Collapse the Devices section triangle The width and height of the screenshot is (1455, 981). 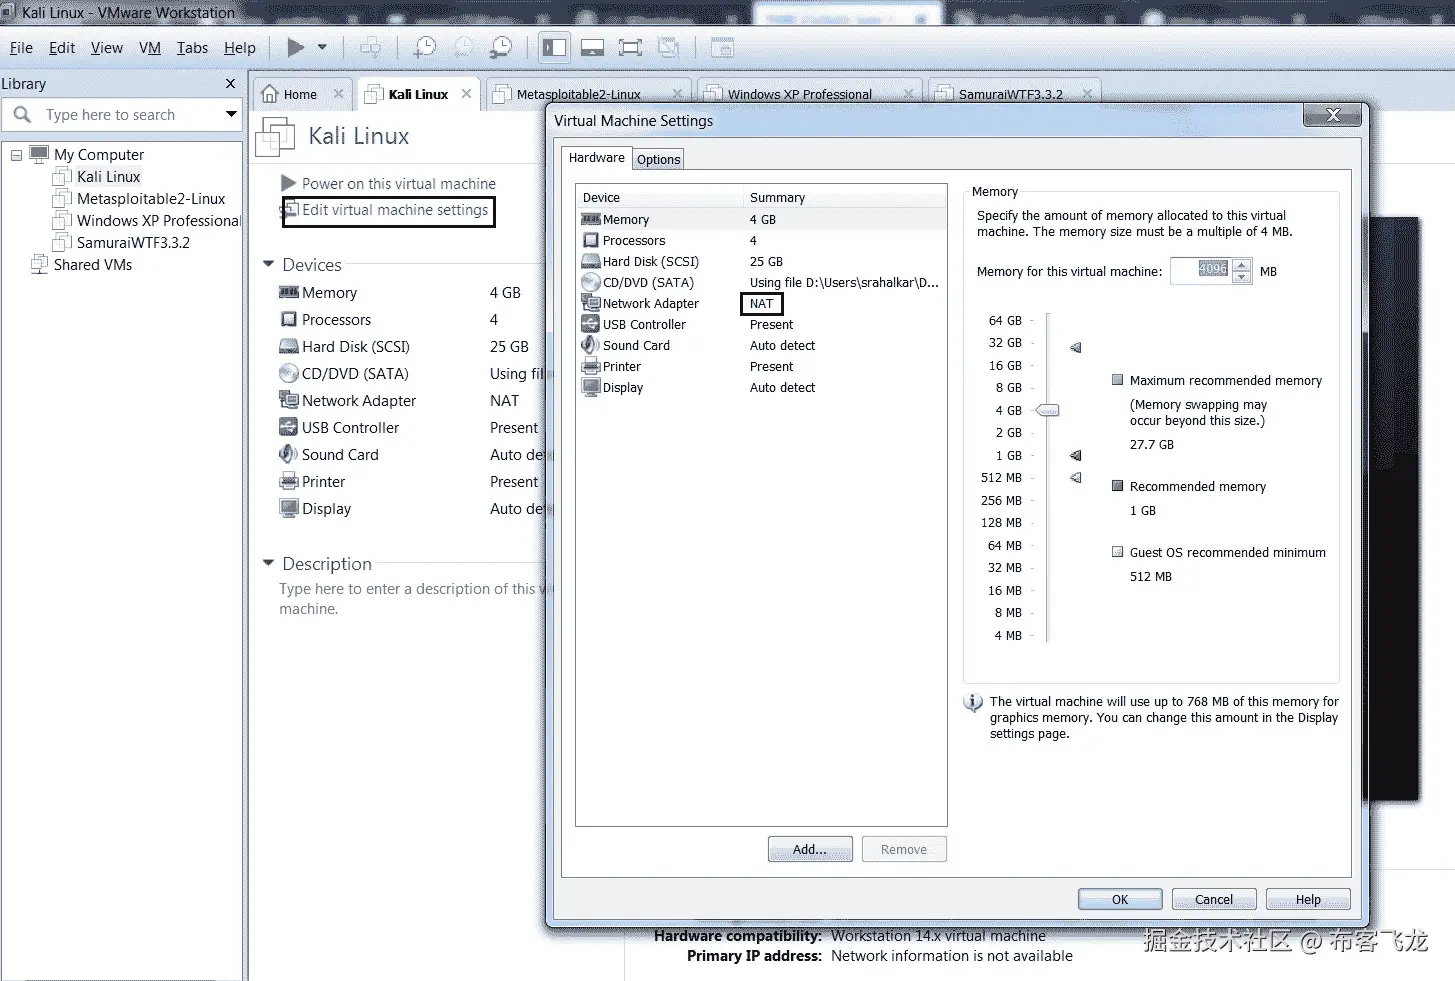pyautogui.click(x=268, y=264)
